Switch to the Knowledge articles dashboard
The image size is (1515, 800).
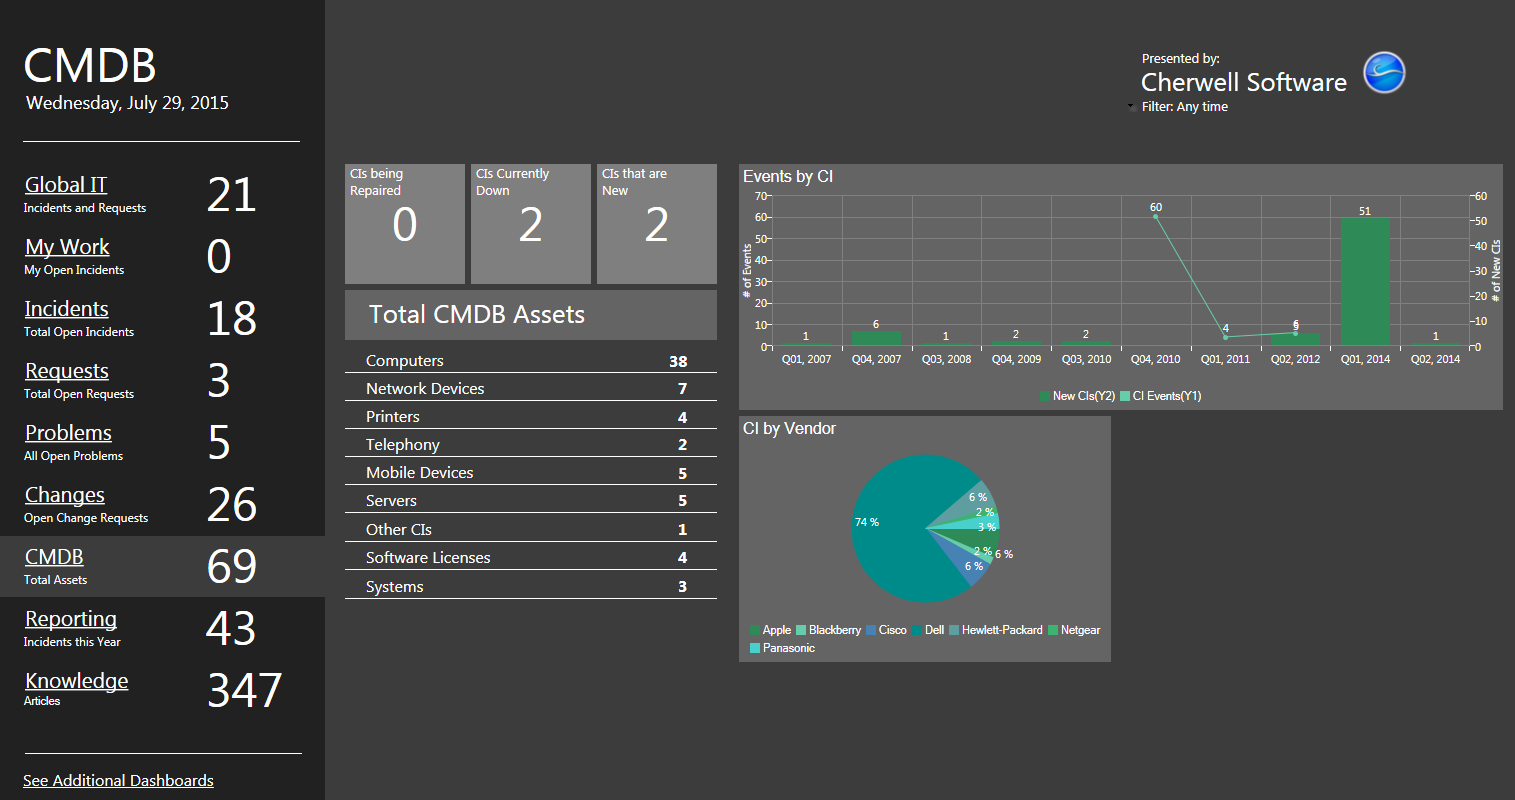(76, 681)
